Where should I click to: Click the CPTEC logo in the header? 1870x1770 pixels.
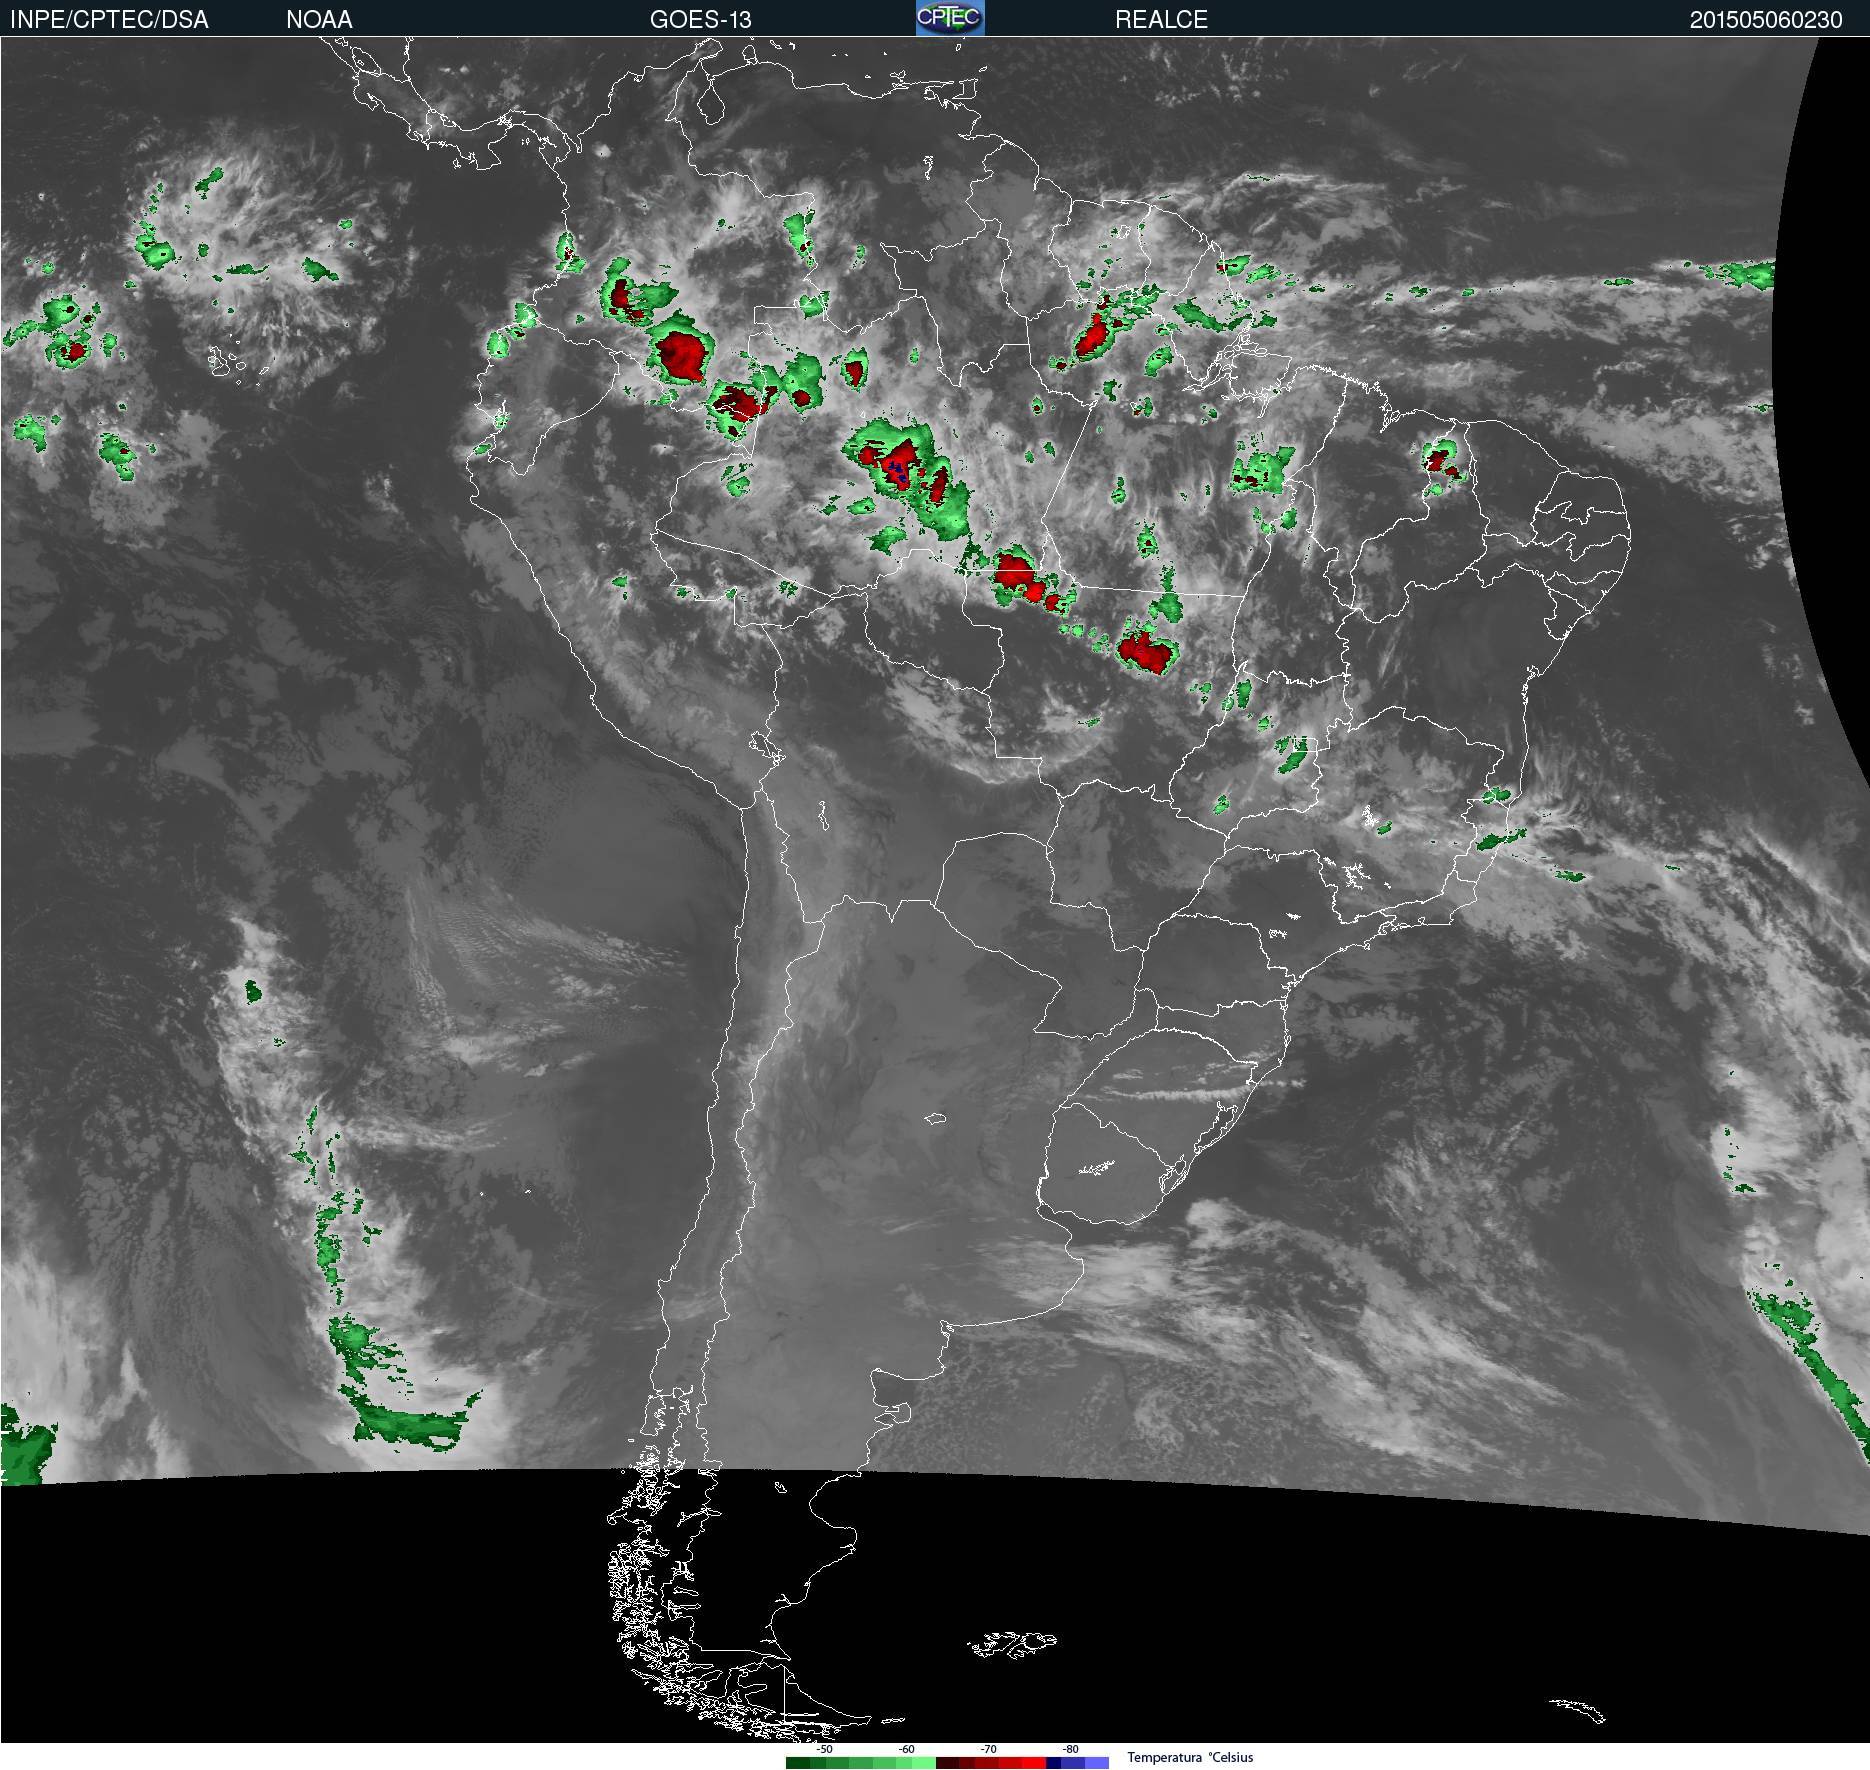[x=950, y=18]
